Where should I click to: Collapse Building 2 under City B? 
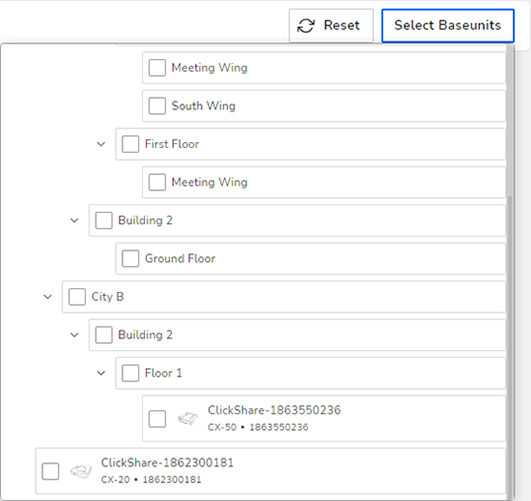[74, 335]
